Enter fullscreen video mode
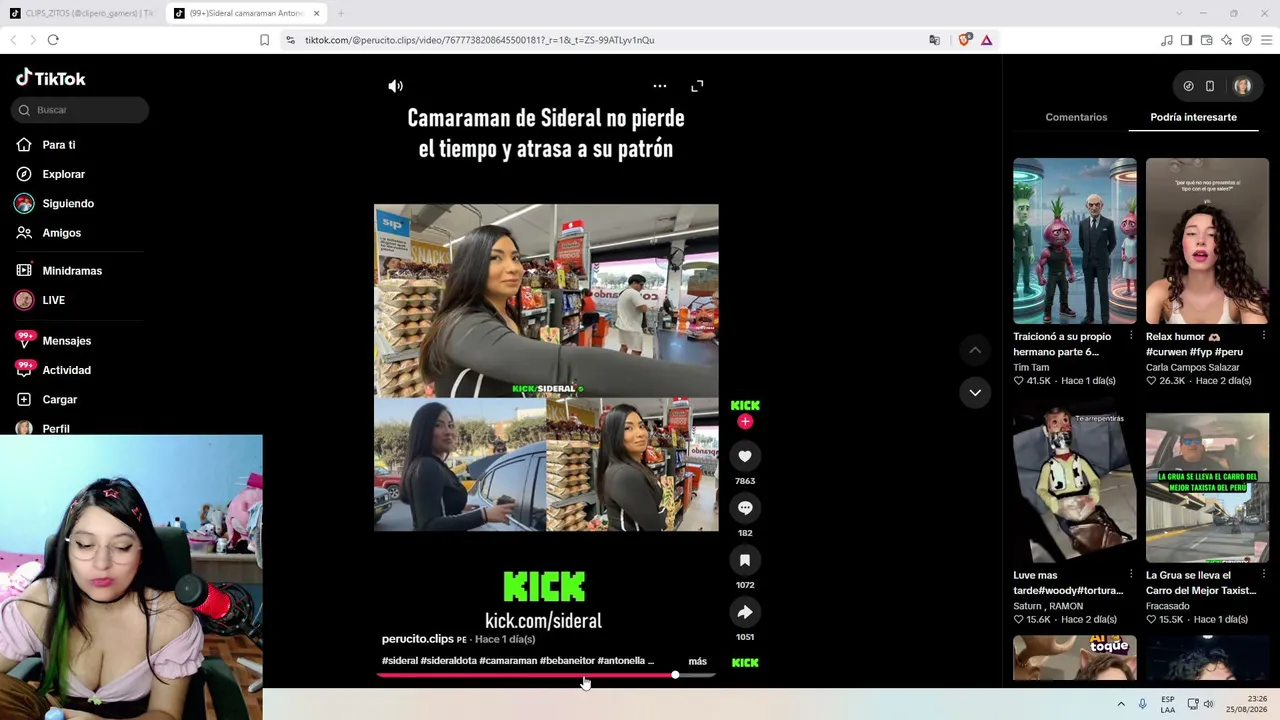 [697, 86]
